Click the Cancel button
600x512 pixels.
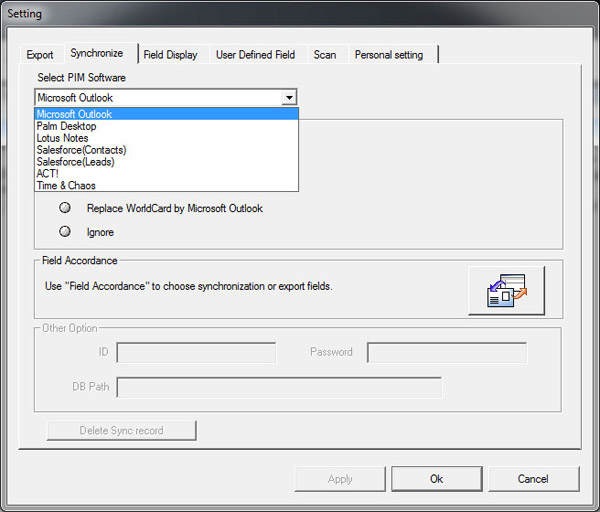[533, 479]
